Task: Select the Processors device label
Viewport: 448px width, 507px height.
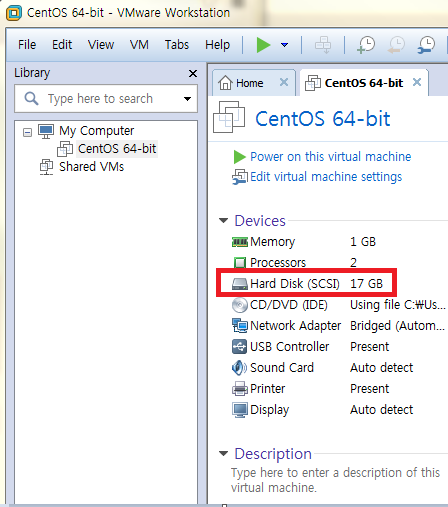Action: [x=278, y=263]
